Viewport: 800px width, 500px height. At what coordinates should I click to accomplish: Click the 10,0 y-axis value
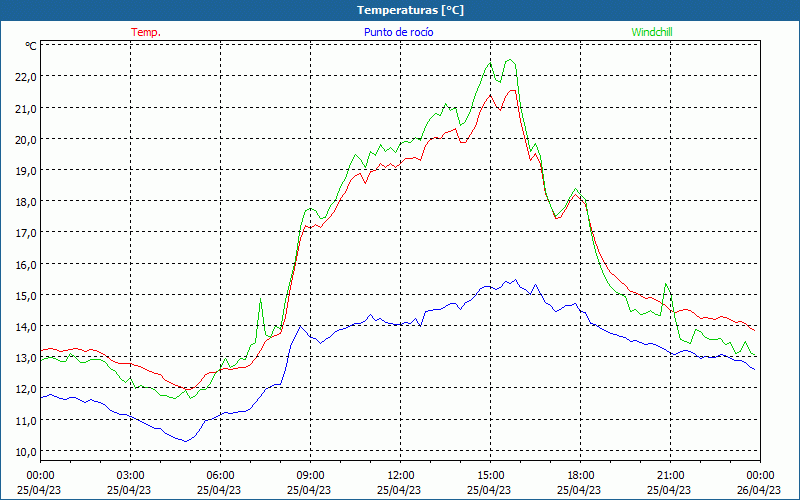(x=27, y=452)
